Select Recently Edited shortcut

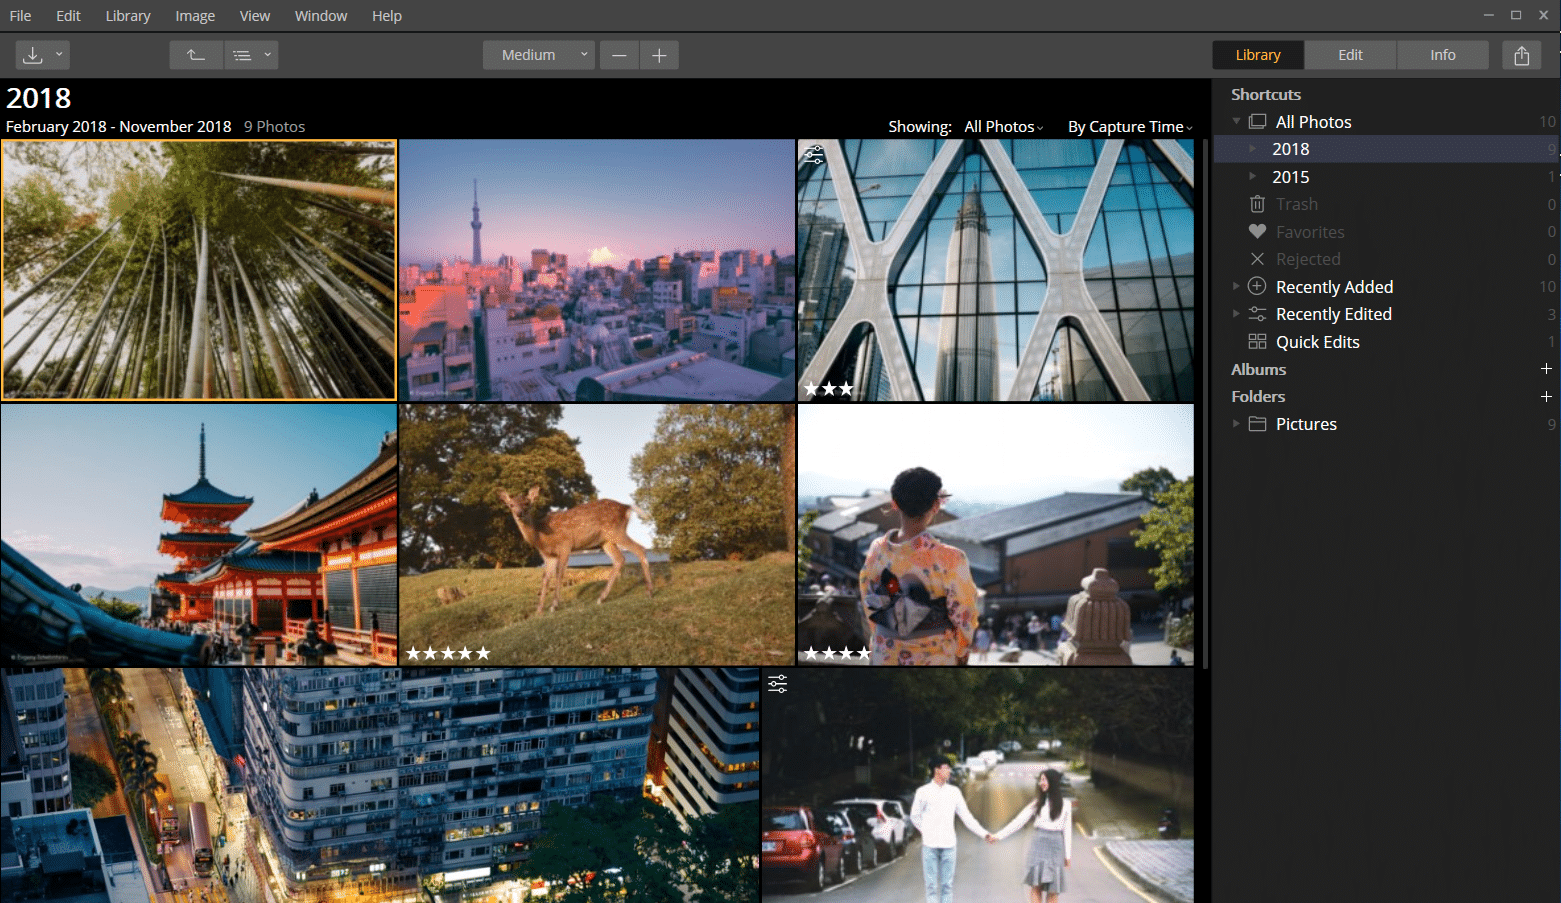click(1333, 314)
